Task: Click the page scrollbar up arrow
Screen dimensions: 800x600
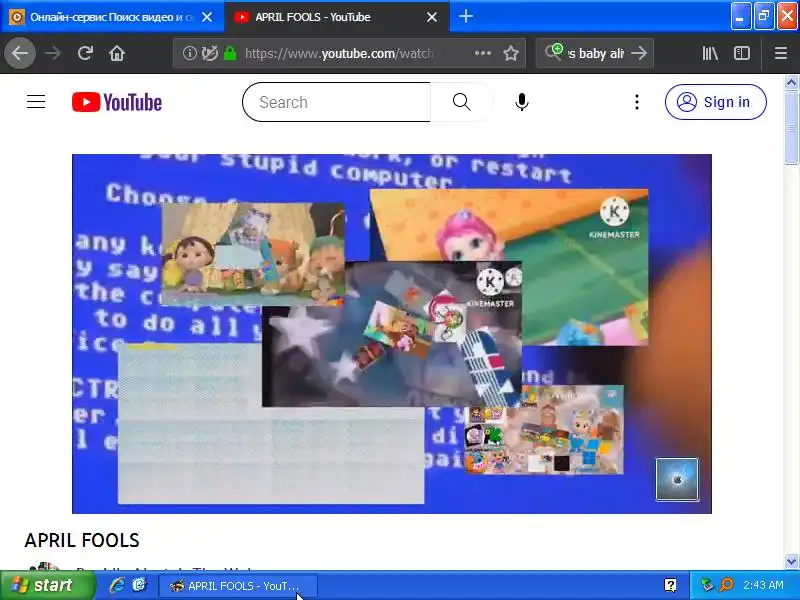Action: 791,82
